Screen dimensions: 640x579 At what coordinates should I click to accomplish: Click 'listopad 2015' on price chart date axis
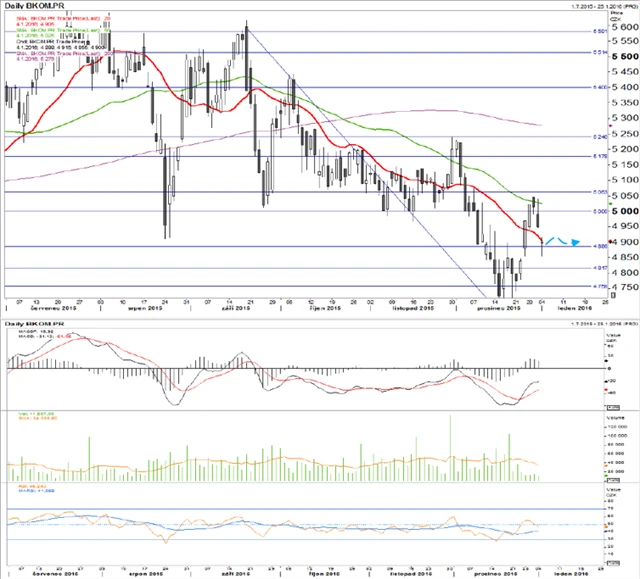click(413, 308)
